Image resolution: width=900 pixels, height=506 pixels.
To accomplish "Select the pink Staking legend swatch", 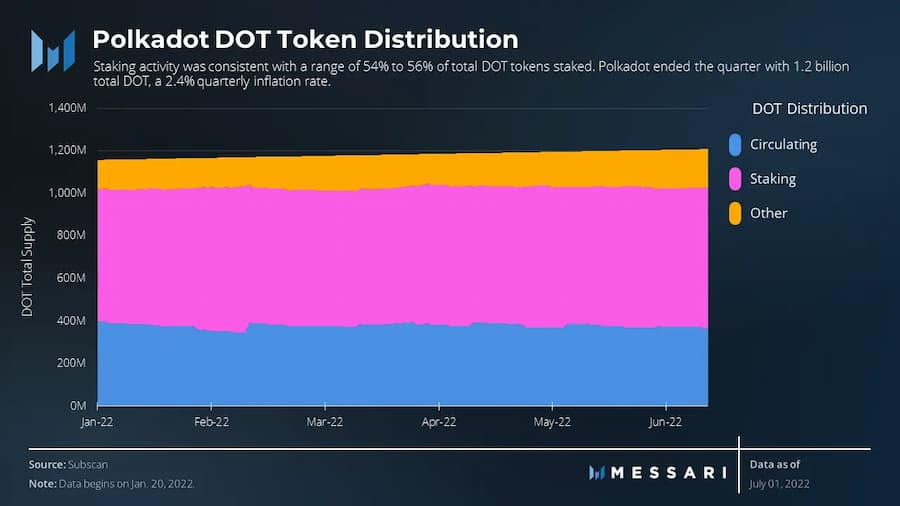I will click(x=735, y=179).
